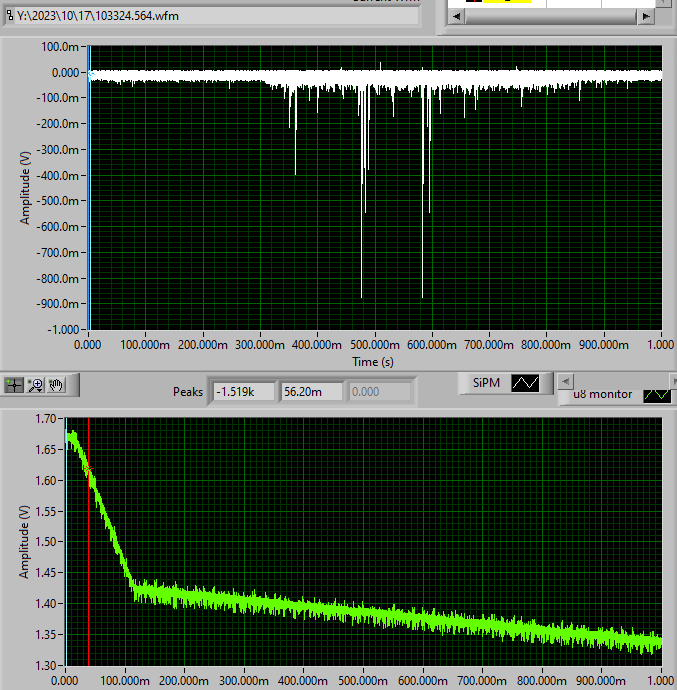677x690 pixels.
Task: Click the greyed Peaks field 0.000
Action: (x=379, y=392)
